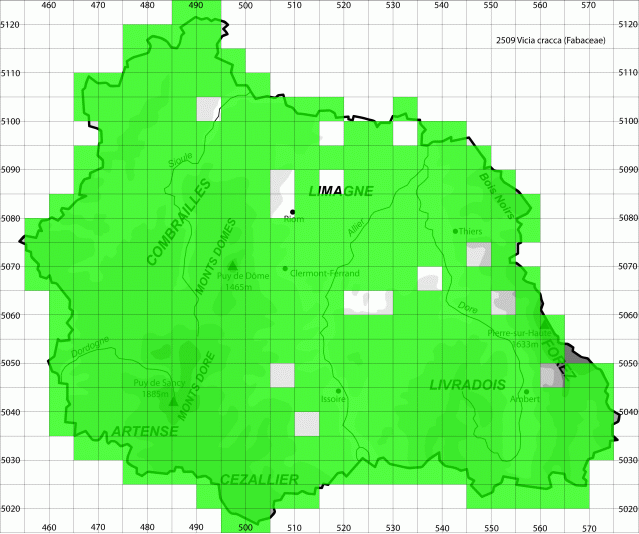Click the Ambert city dot marker
This screenshot has width=639, height=534.
(x=527, y=392)
